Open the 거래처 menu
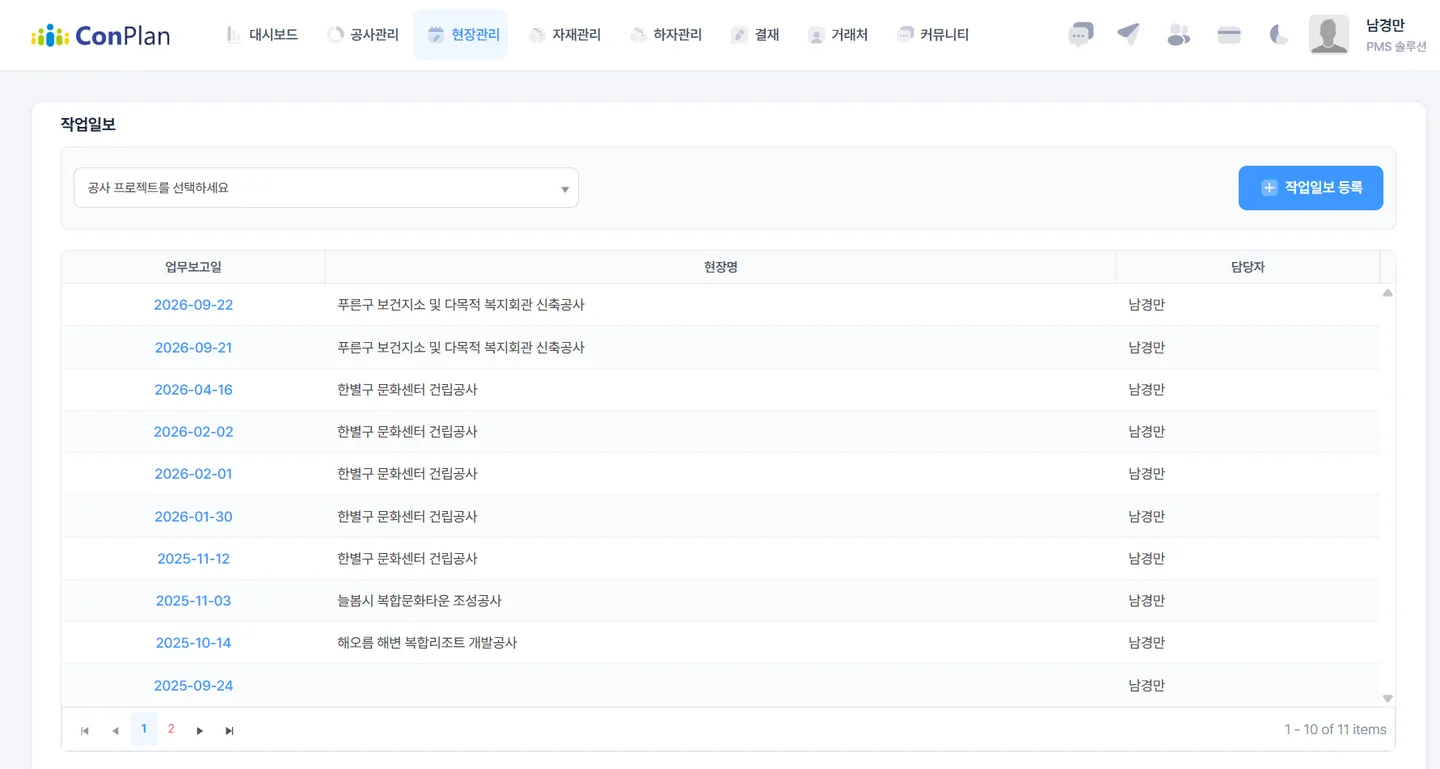 pos(838,35)
